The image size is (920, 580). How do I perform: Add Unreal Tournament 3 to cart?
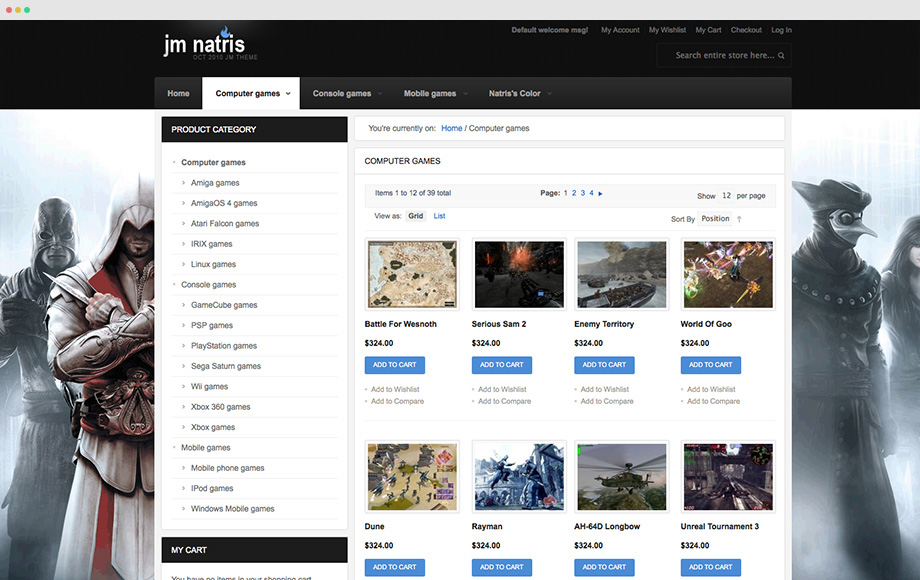(711, 568)
